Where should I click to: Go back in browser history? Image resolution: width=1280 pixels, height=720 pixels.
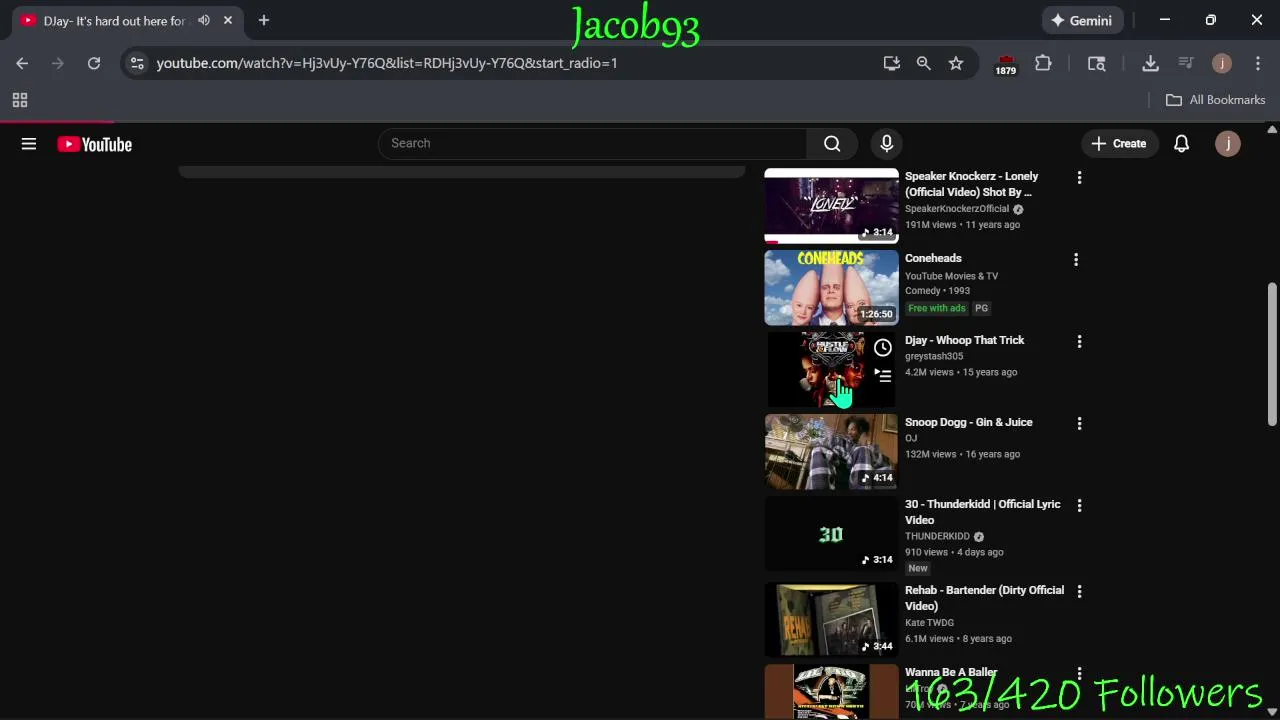(x=22, y=63)
